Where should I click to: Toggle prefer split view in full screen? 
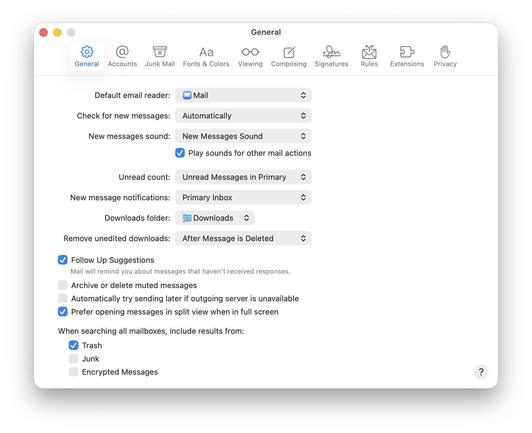coord(62,312)
